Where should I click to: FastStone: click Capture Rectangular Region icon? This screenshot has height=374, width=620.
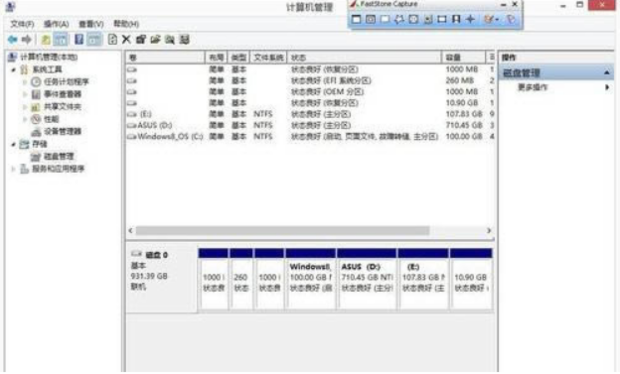pyautogui.click(x=385, y=19)
